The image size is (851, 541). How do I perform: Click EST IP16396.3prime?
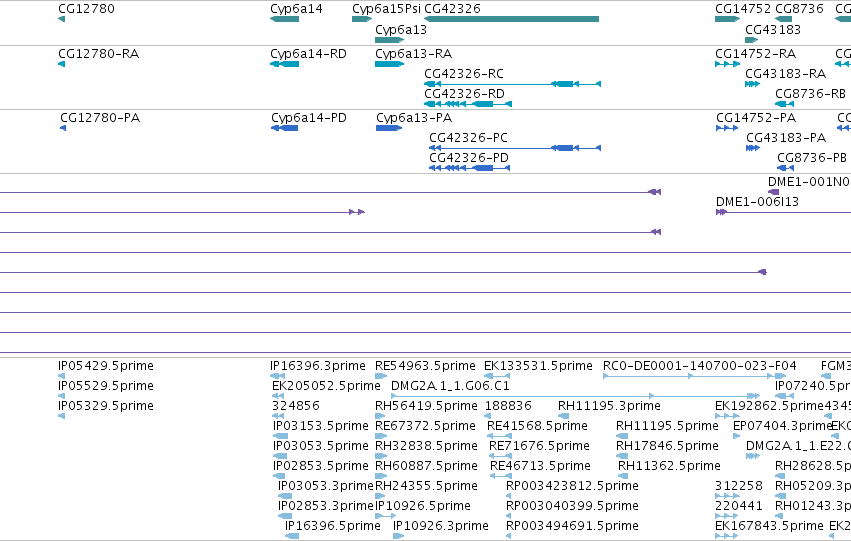[318, 366]
